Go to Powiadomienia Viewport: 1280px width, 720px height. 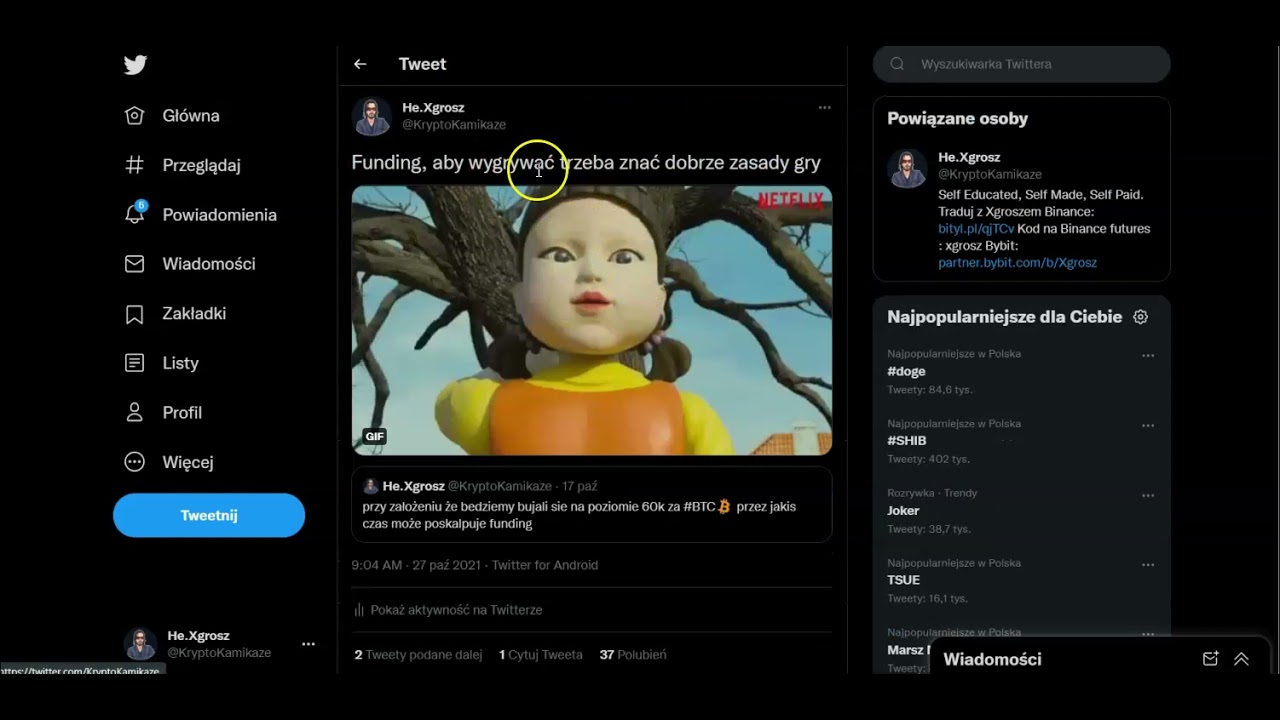[x=219, y=215]
